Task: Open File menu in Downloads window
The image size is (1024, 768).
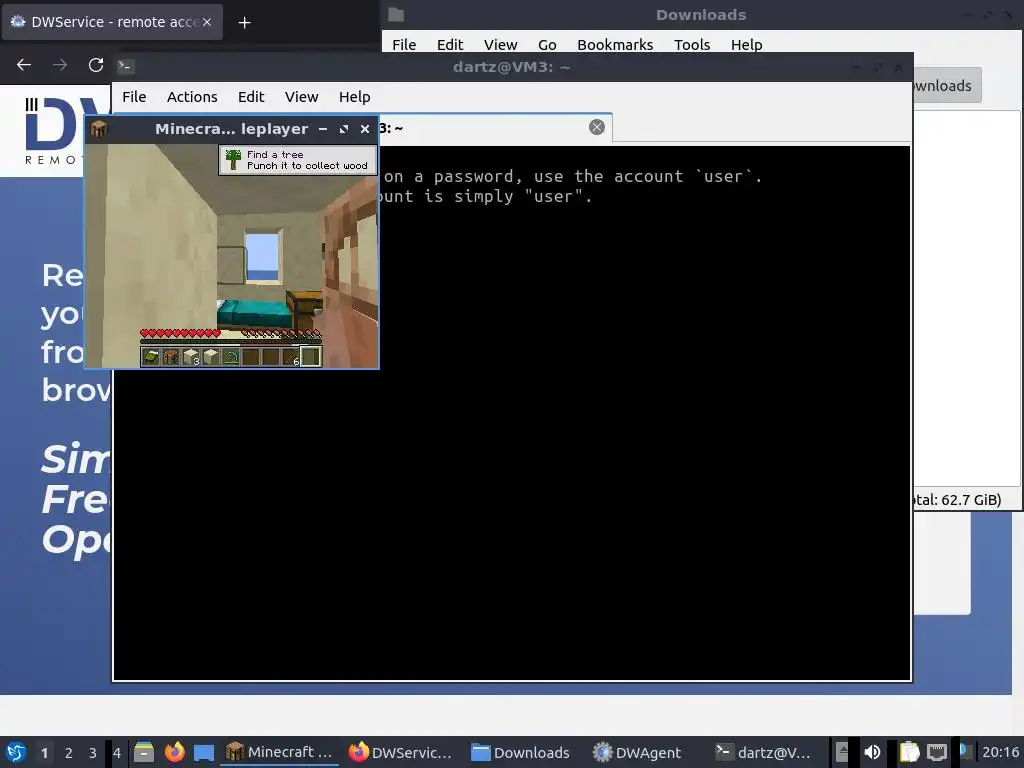Action: click(404, 44)
